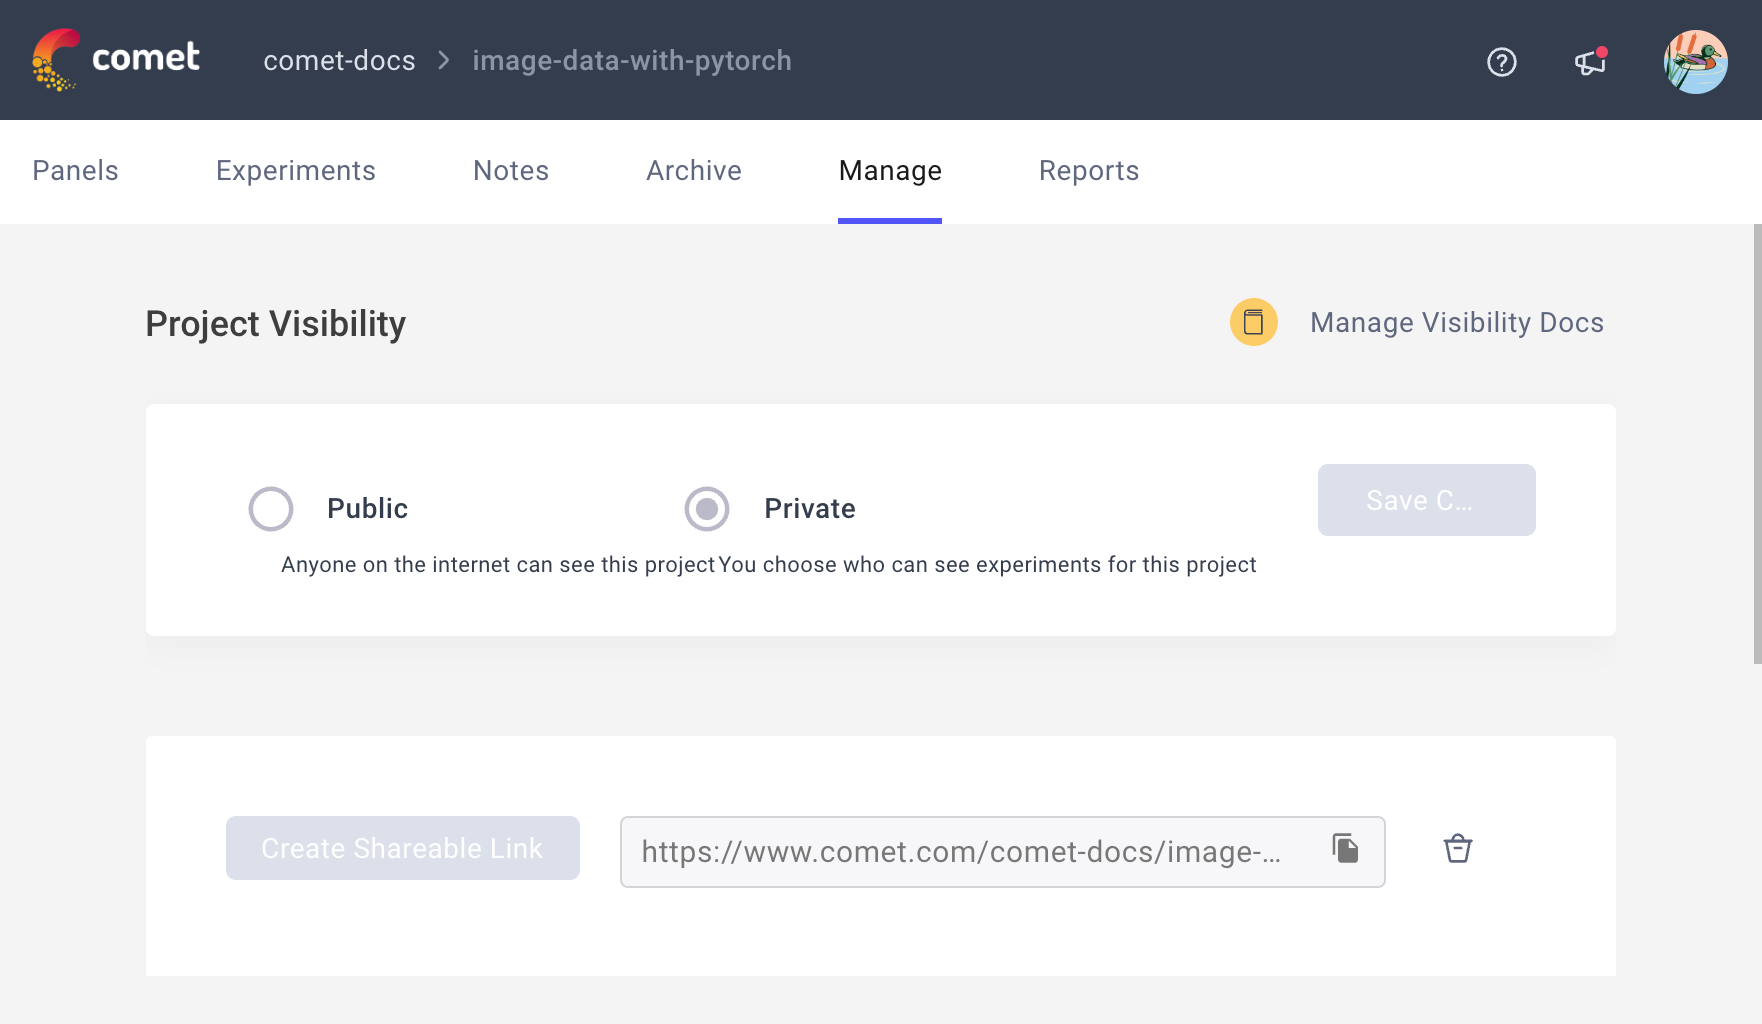Screen dimensions: 1762x1024
Task: Select the Private visibility option
Action: tap(707, 508)
